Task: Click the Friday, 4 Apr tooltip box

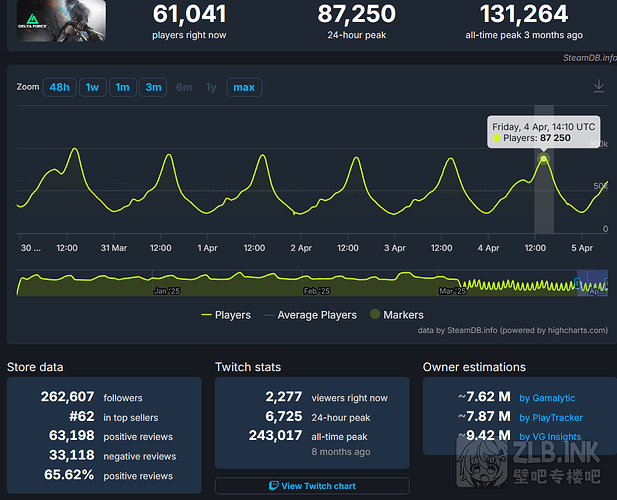Action: [x=543, y=132]
